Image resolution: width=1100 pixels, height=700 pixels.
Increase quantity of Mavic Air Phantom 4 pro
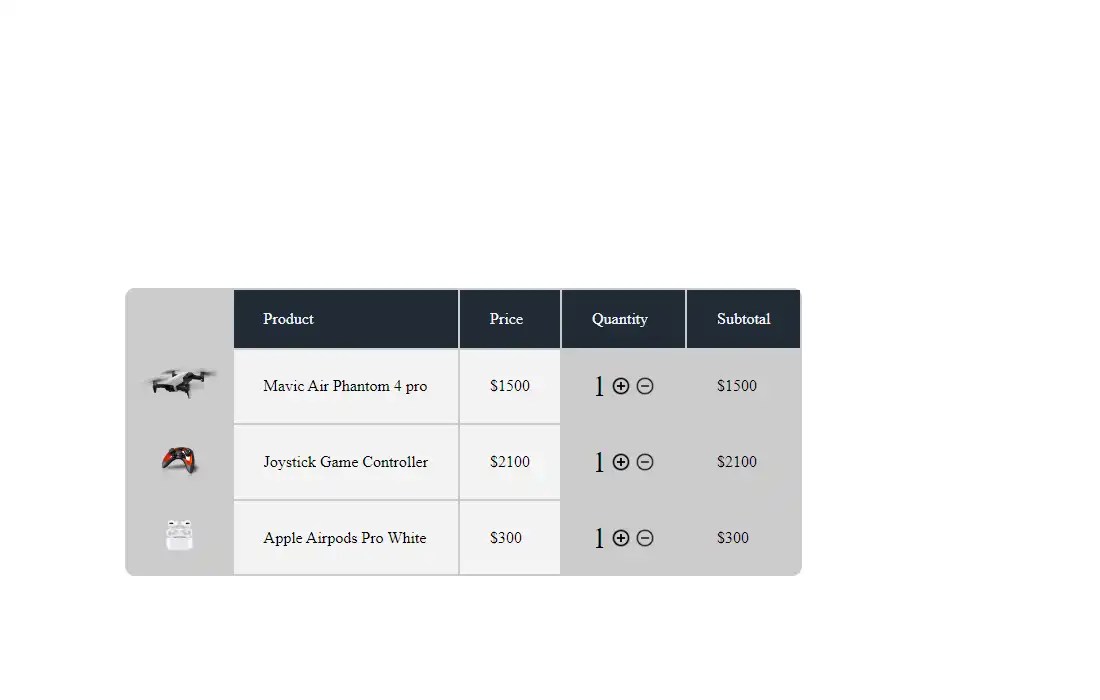621,386
